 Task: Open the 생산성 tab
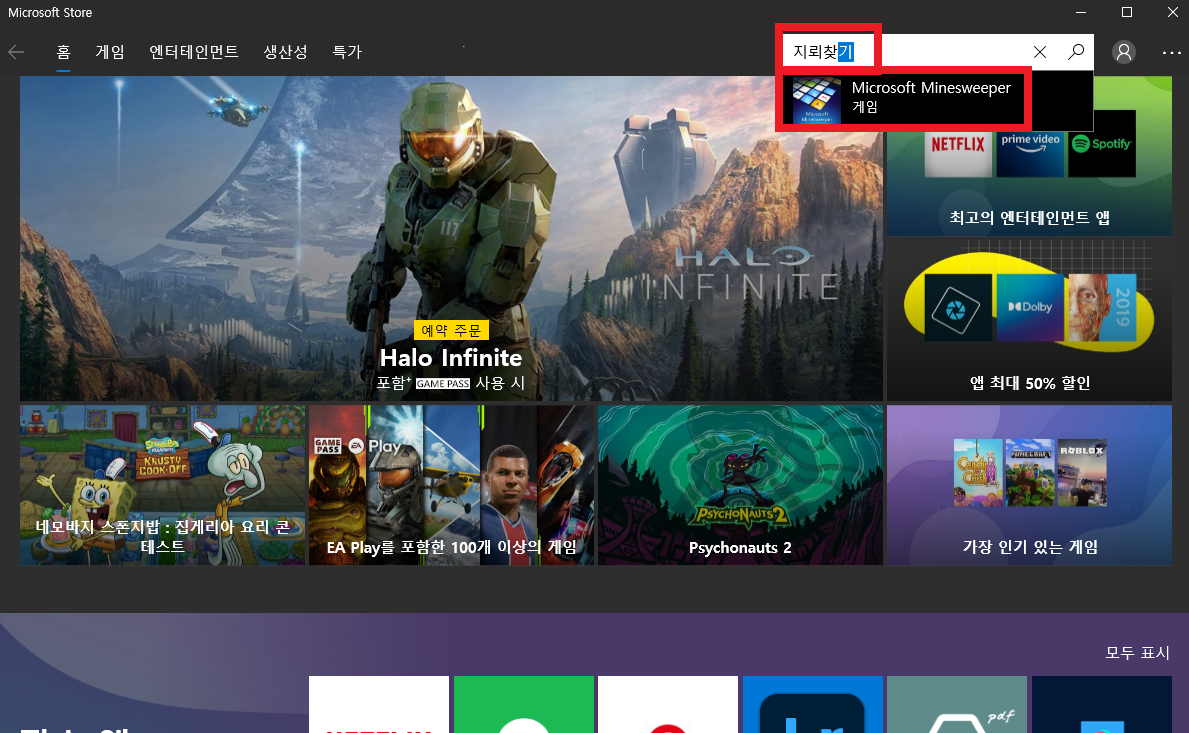[x=286, y=52]
